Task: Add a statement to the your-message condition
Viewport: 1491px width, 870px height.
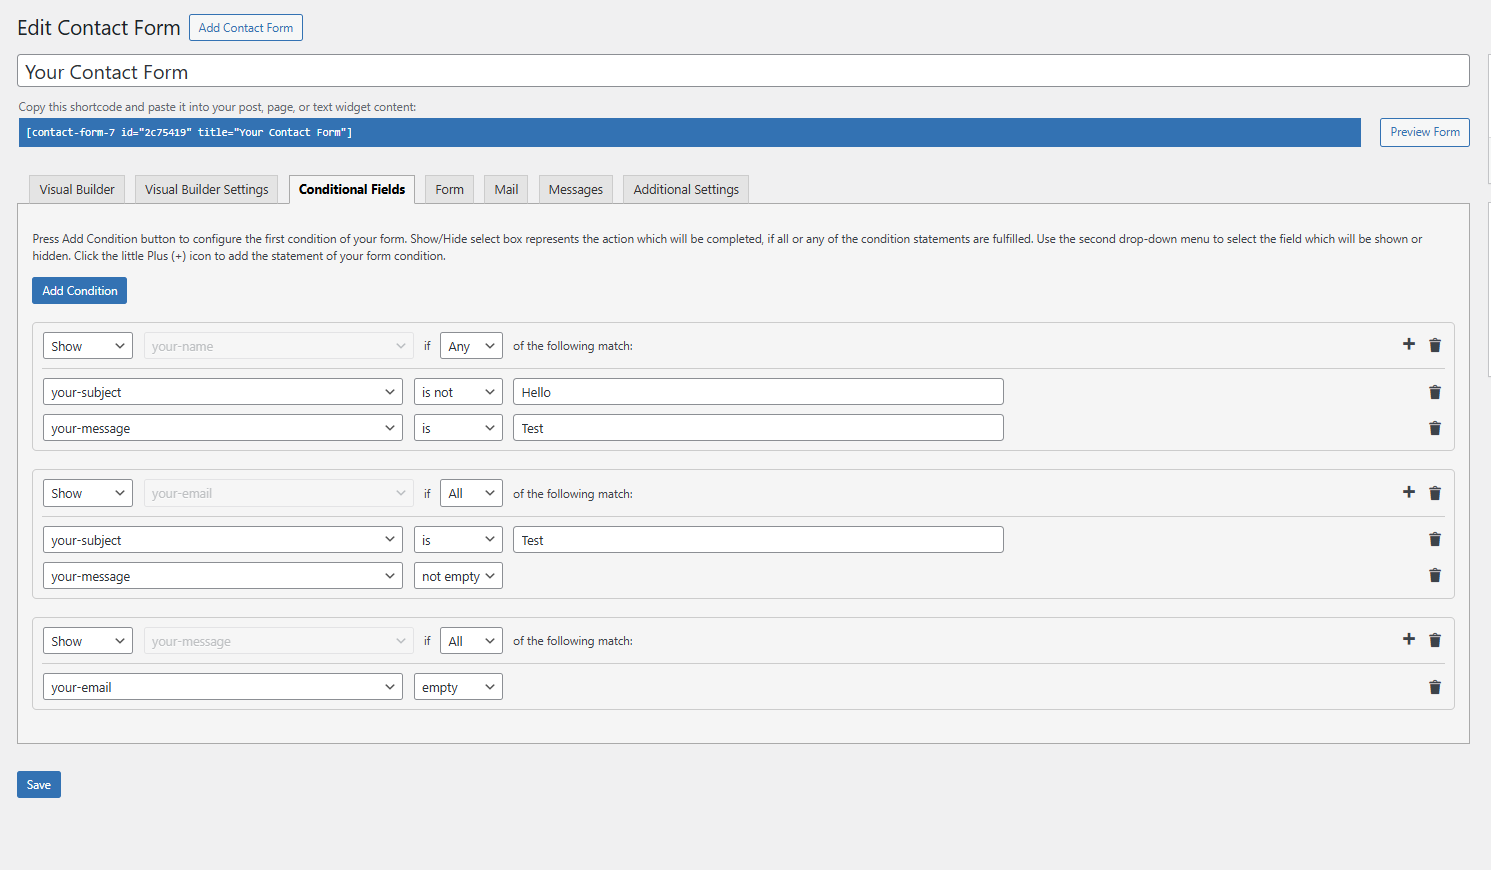Action: pyautogui.click(x=1408, y=640)
